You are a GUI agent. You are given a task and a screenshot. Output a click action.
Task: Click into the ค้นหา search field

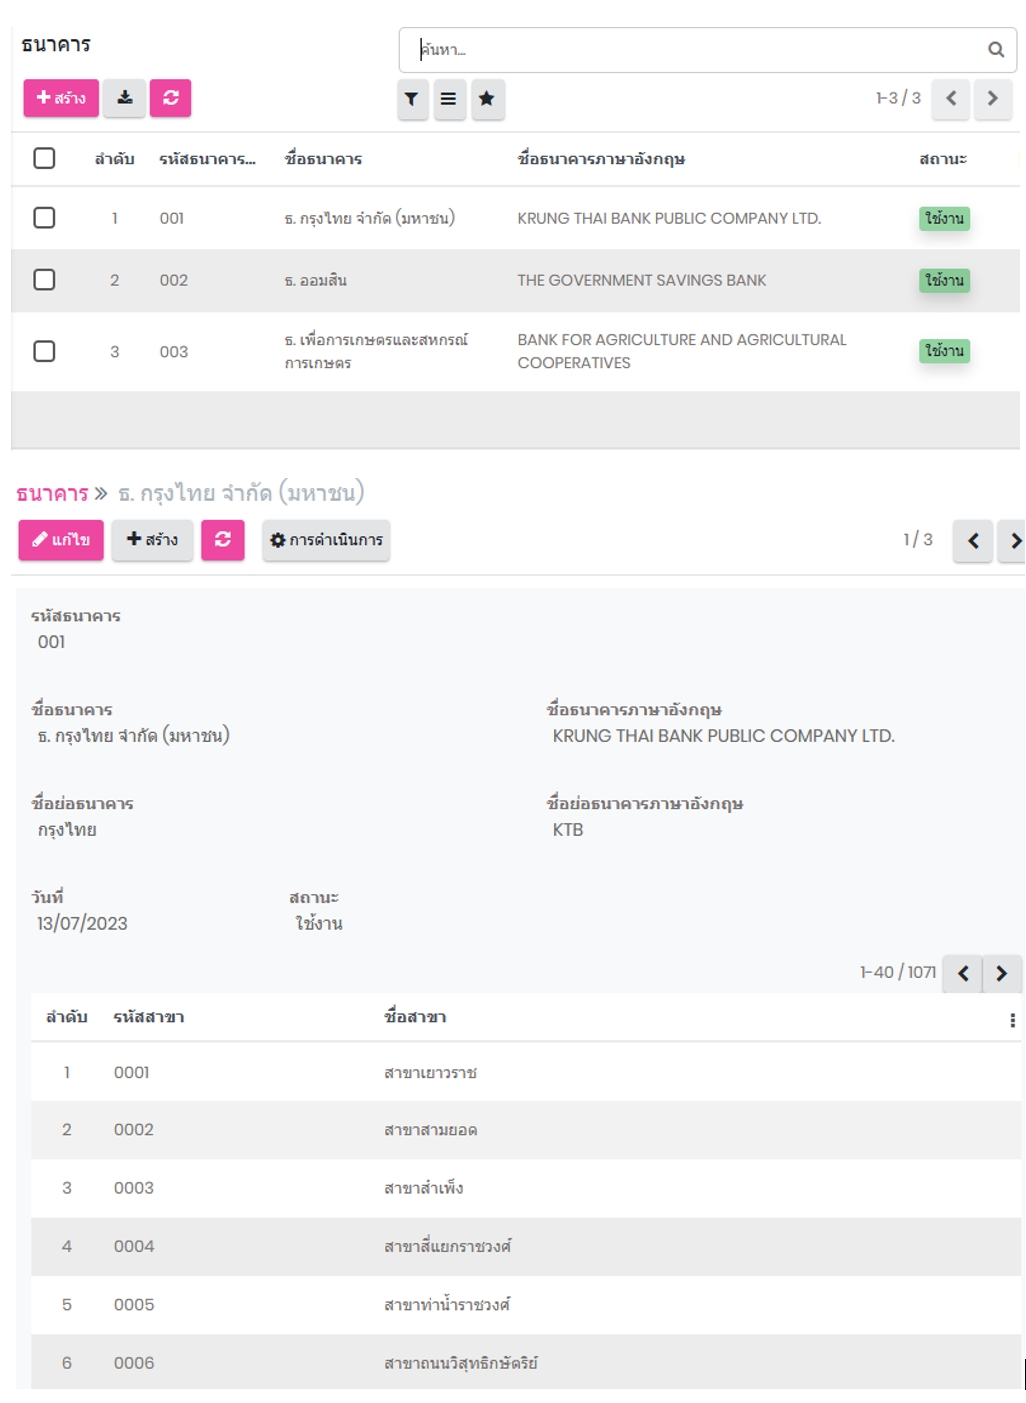(700, 49)
